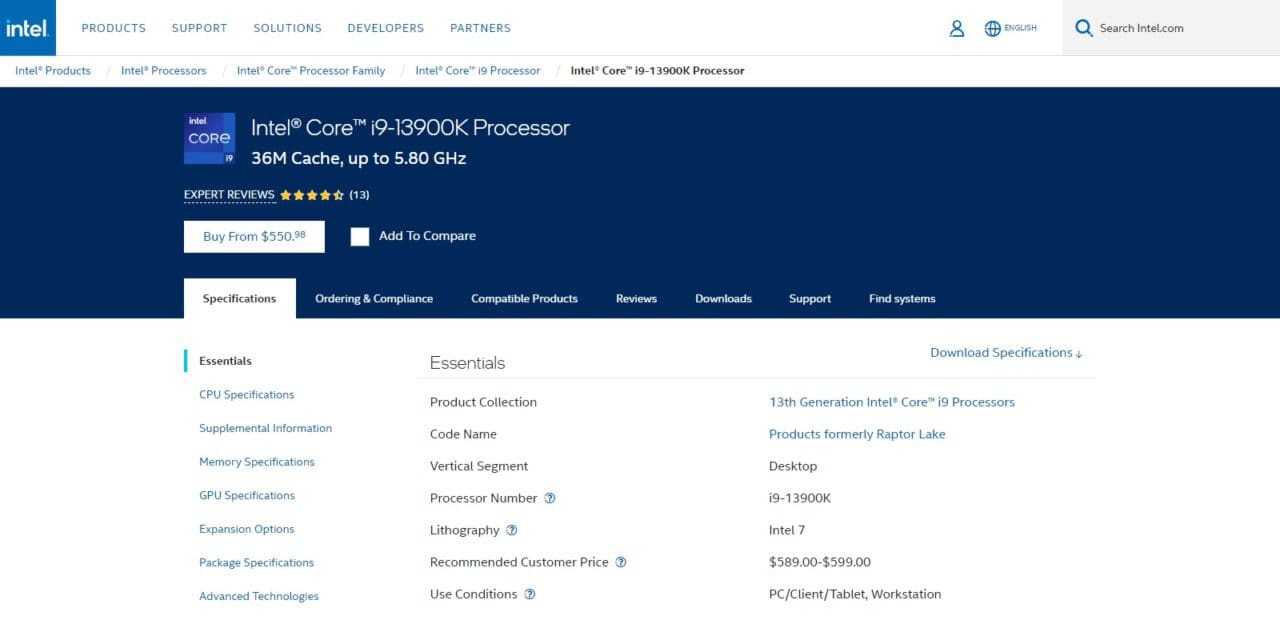Click the Intel Core i9 badge image
Viewport: 1280px width, 620px height.
point(210,138)
